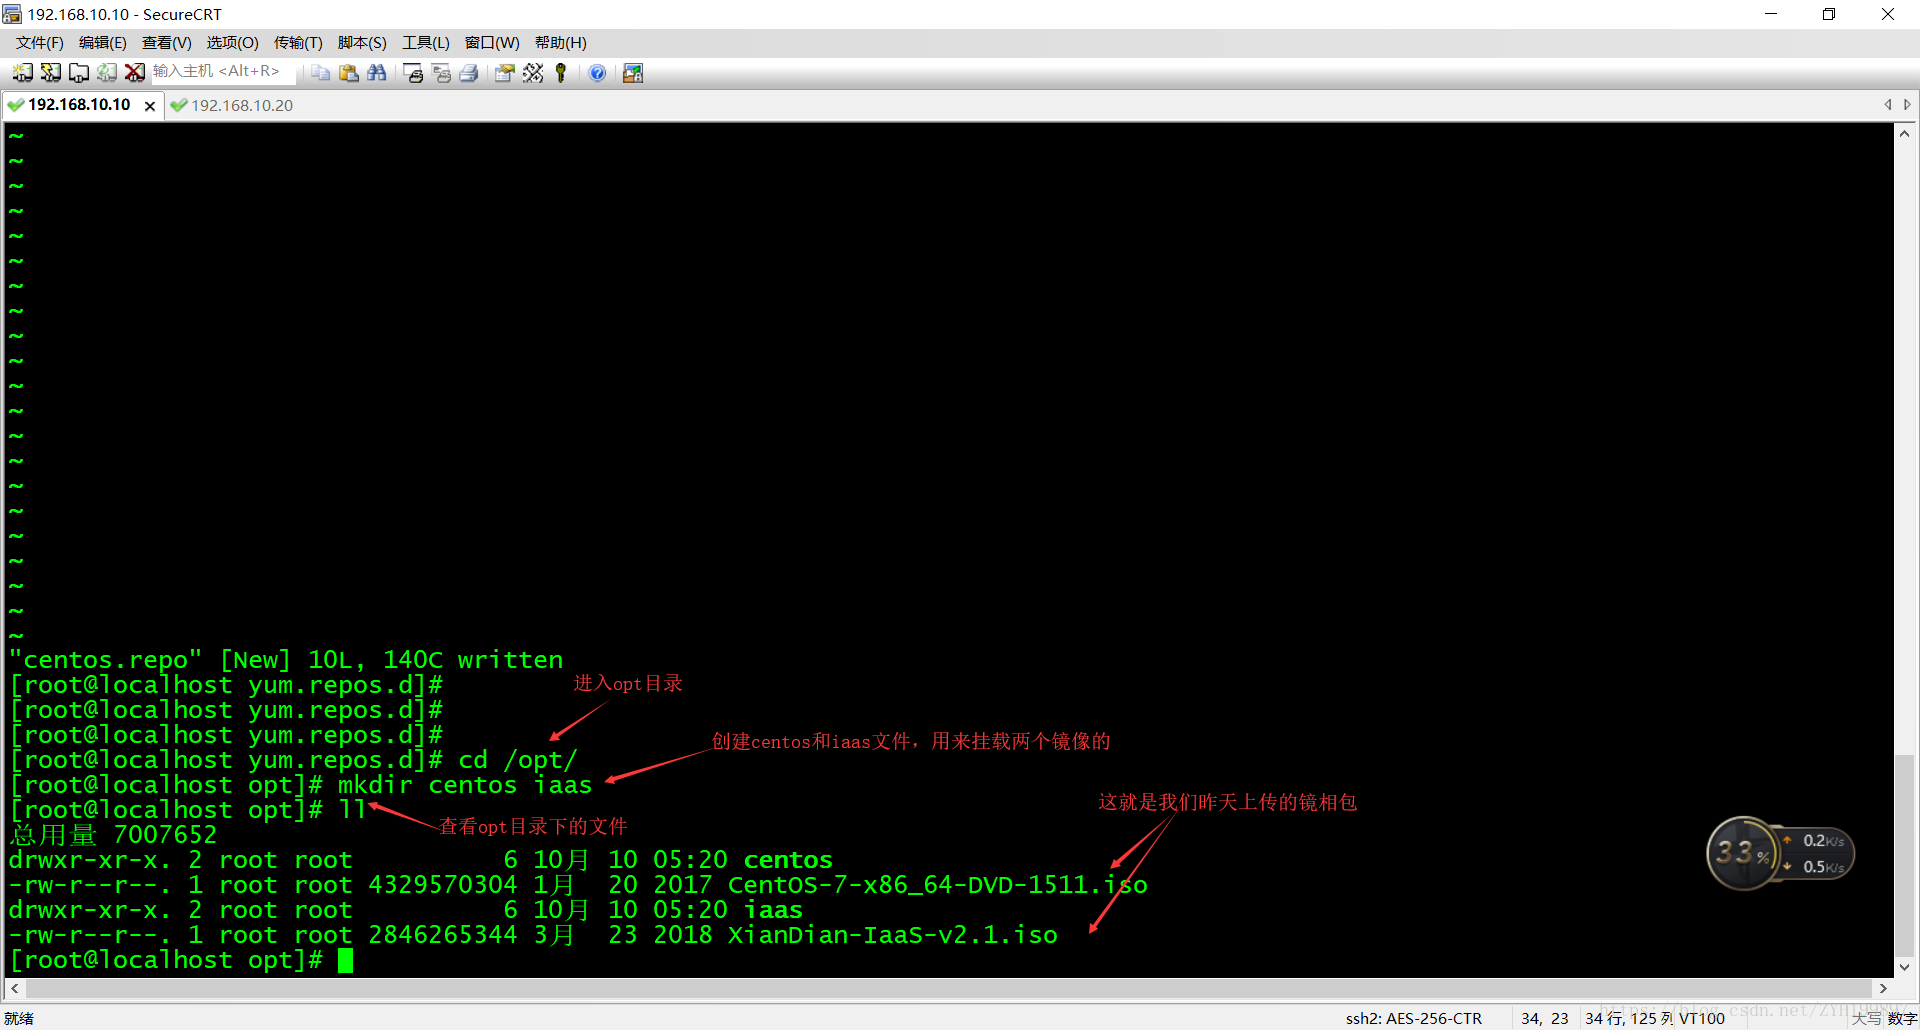Click the XianDian-IaaS-v2.1.iso filename

click(x=893, y=935)
